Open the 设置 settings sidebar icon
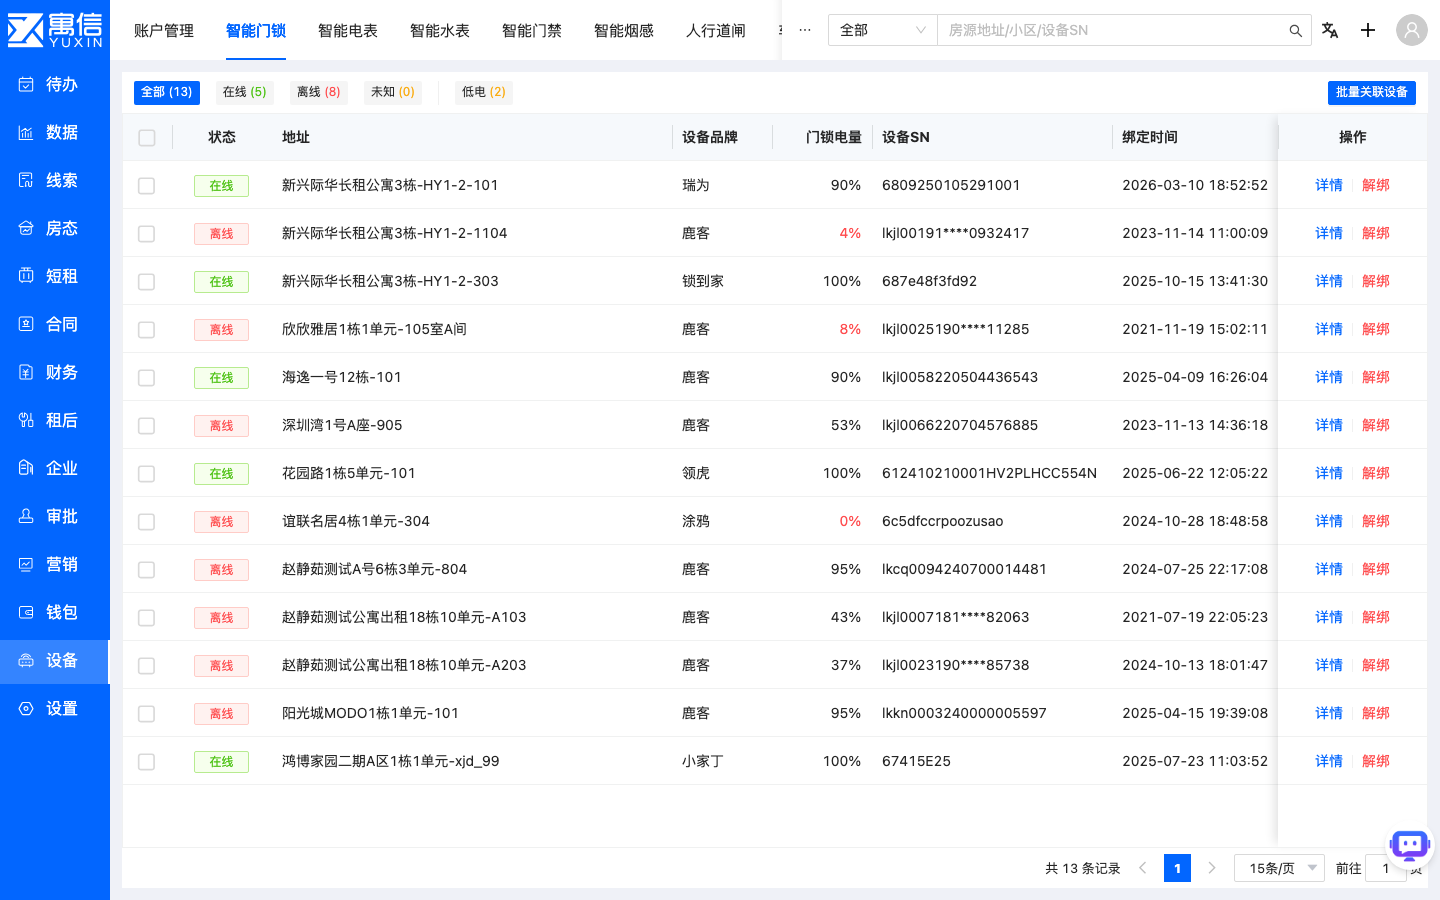The width and height of the screenshot is (1440, 900). point(26,708)
